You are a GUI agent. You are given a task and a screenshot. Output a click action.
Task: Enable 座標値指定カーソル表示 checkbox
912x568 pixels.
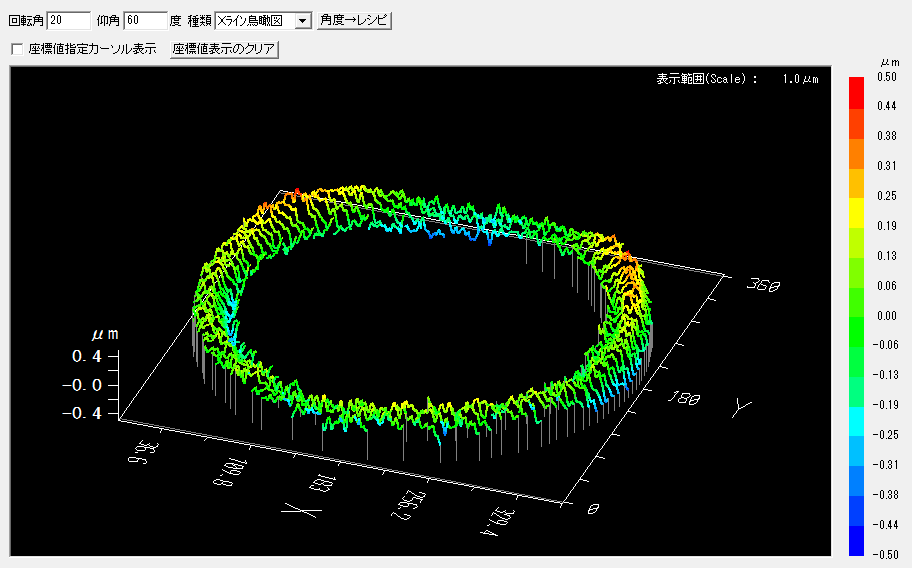coord(17,49)
